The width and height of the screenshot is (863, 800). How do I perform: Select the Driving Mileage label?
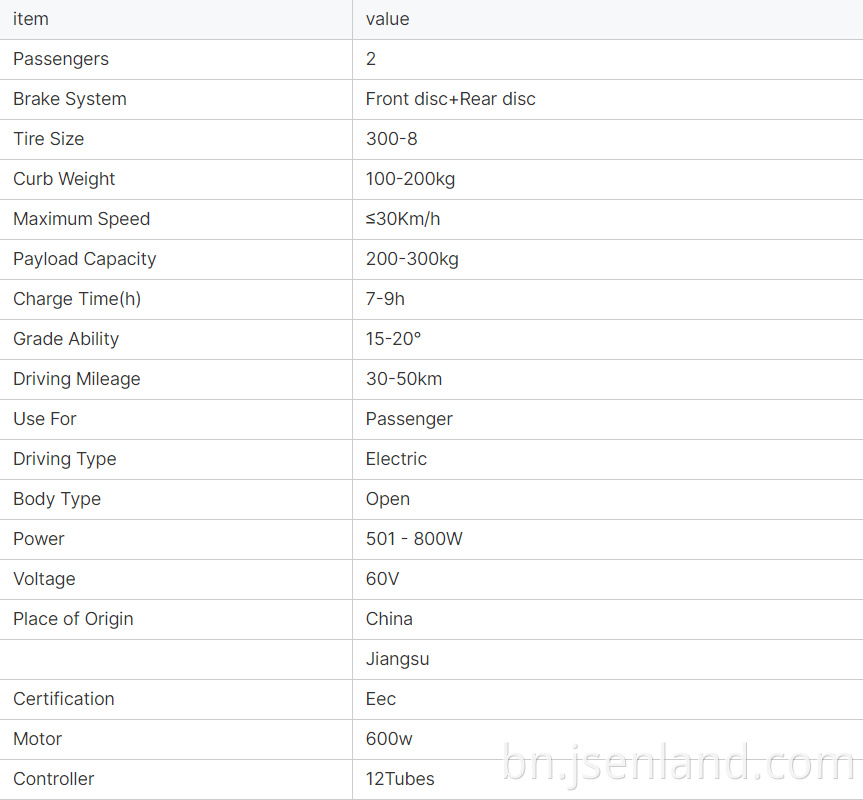(x=77, y=379)
